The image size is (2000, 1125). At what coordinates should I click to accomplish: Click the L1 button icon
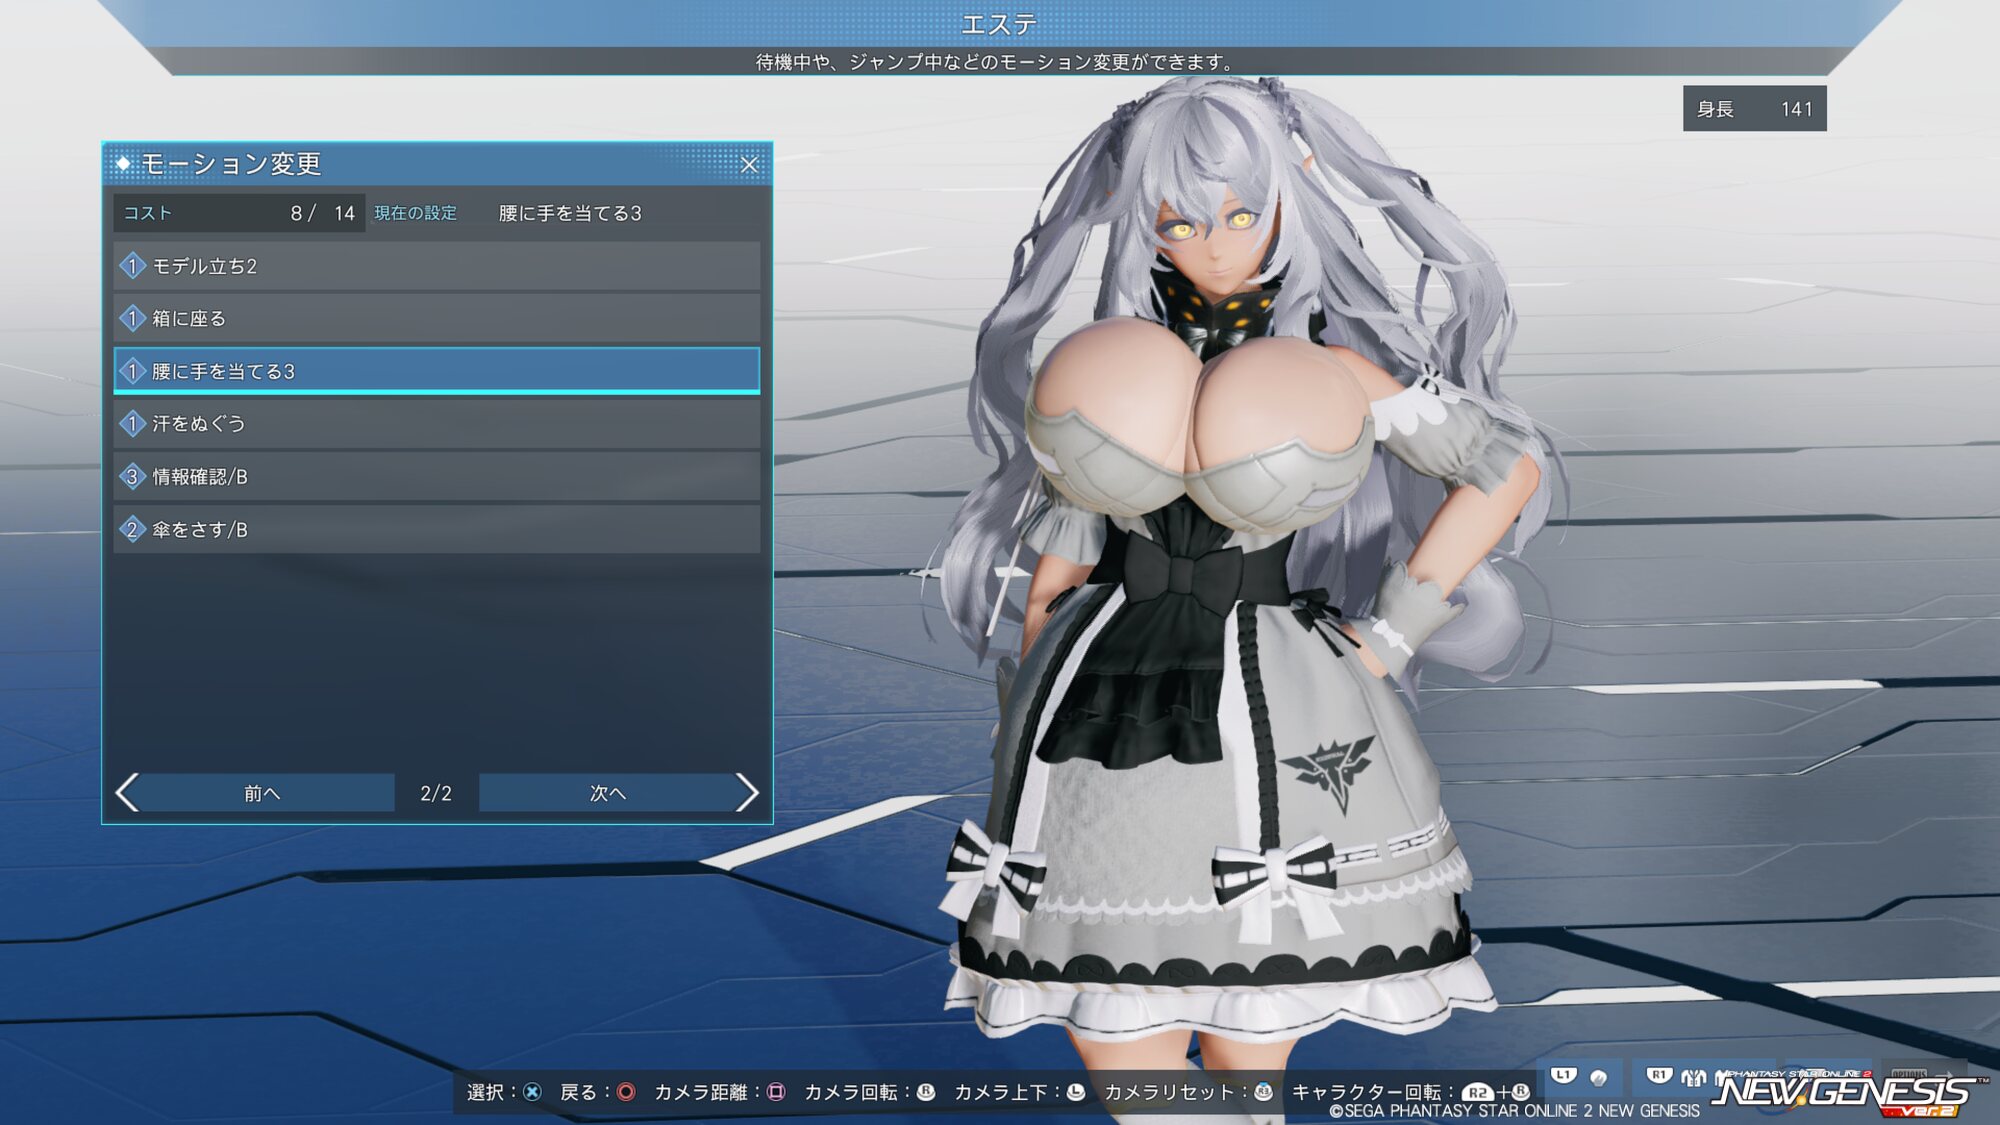tap(1563, 1076)
